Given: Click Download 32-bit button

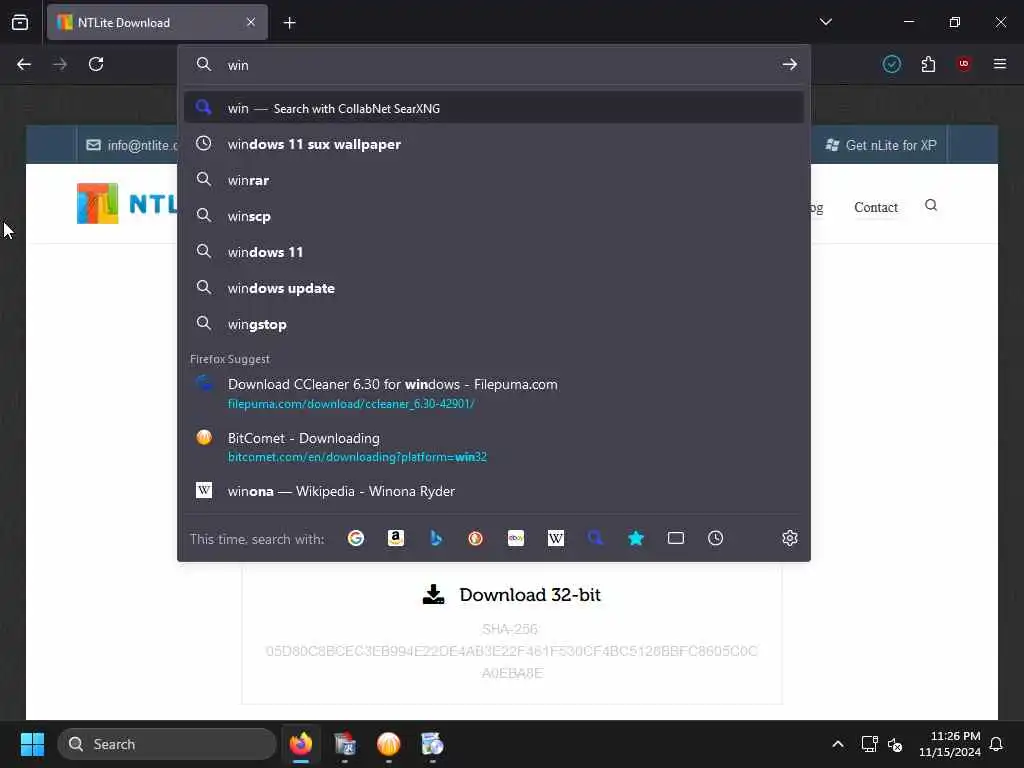Looking at the screenshot, I should [511, 594].
